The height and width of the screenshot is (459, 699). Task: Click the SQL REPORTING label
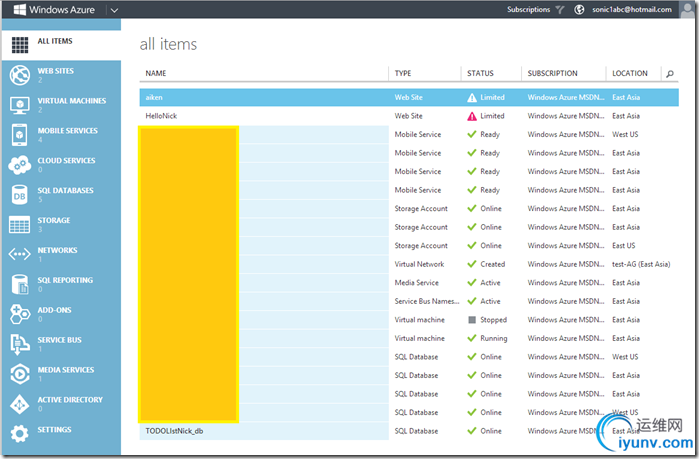click(65, 280)
